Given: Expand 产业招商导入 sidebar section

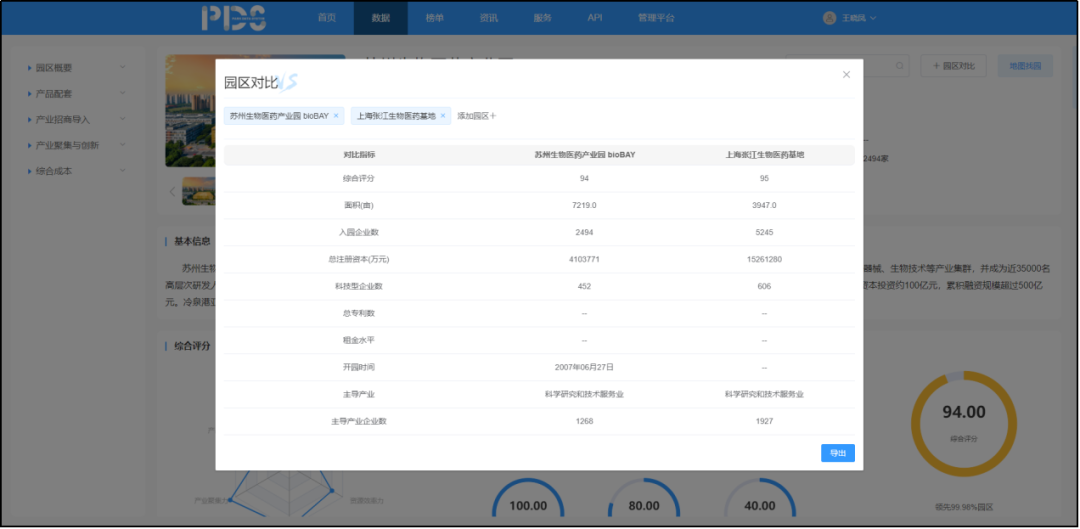Looking at the screenshot, I should click(x=76, y=119).
